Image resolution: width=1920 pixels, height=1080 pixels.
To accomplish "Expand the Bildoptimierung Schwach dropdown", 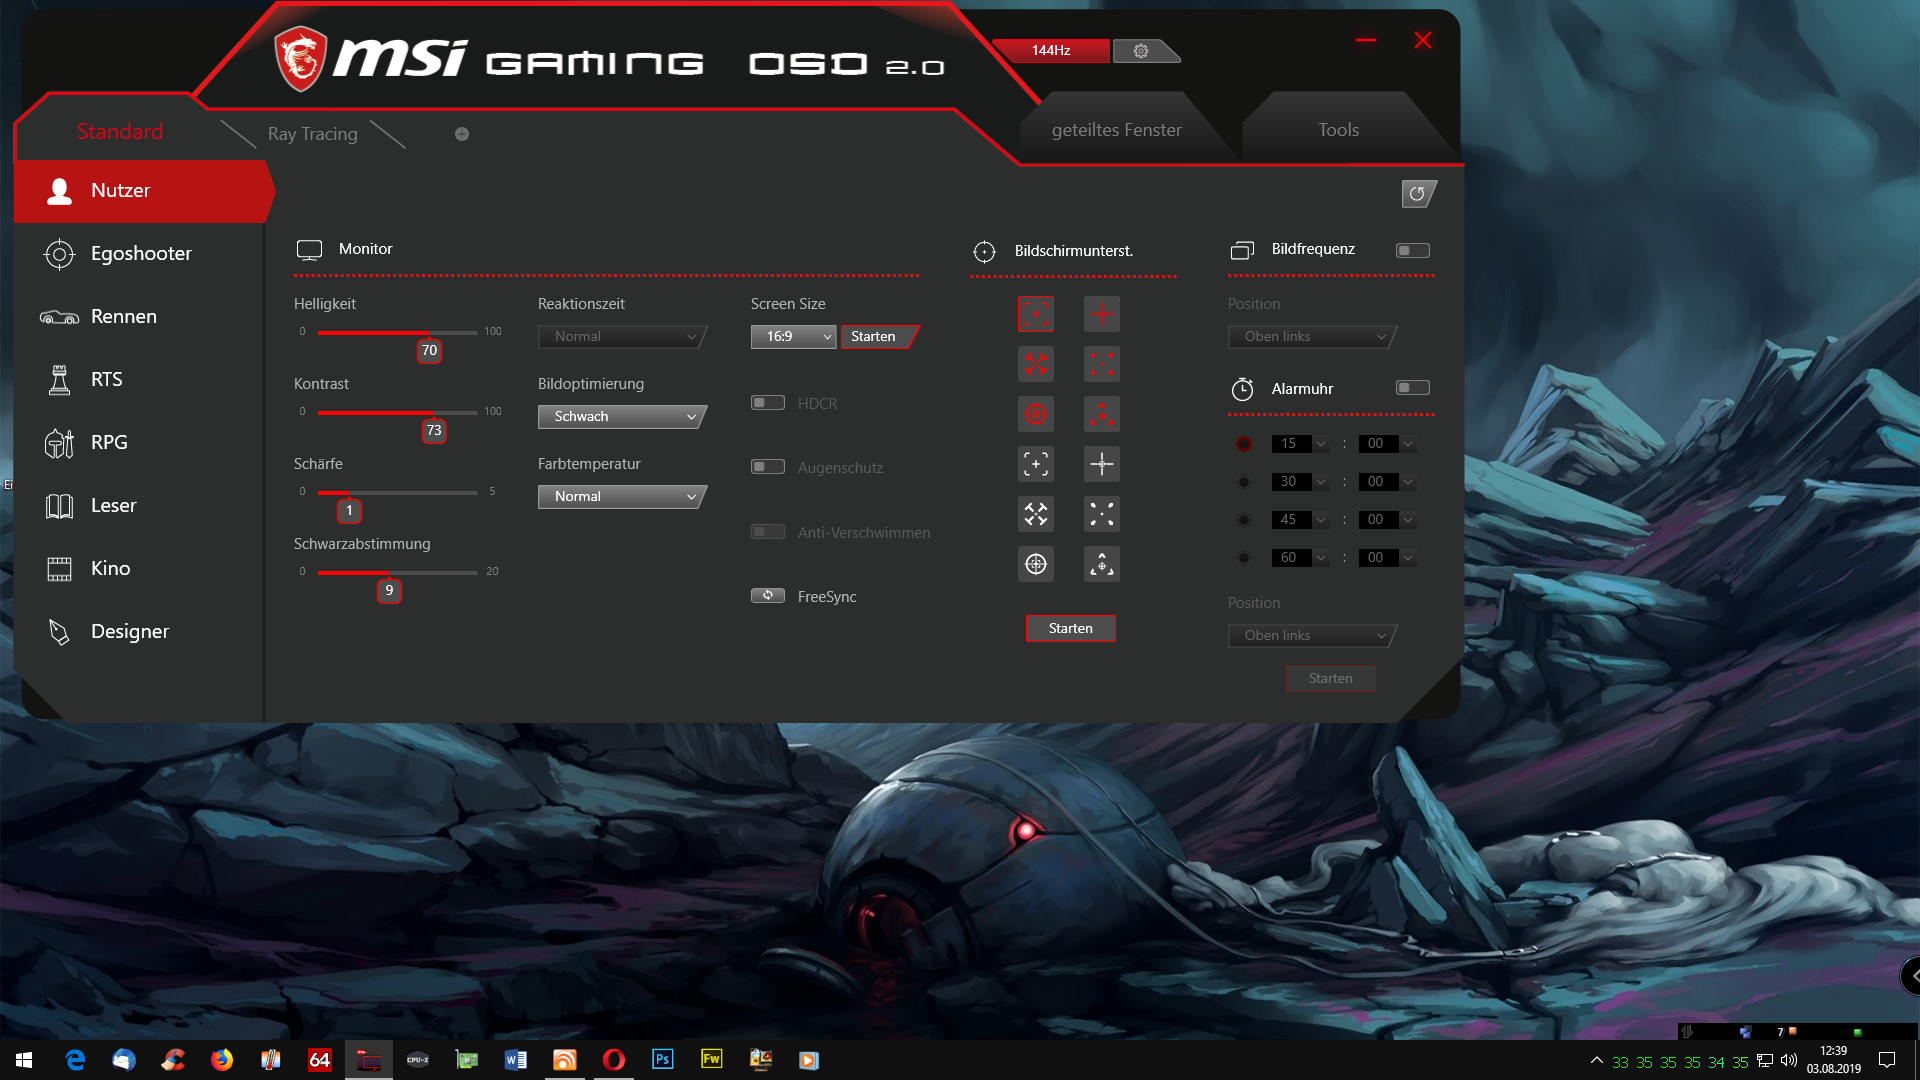I will (622, 417).
